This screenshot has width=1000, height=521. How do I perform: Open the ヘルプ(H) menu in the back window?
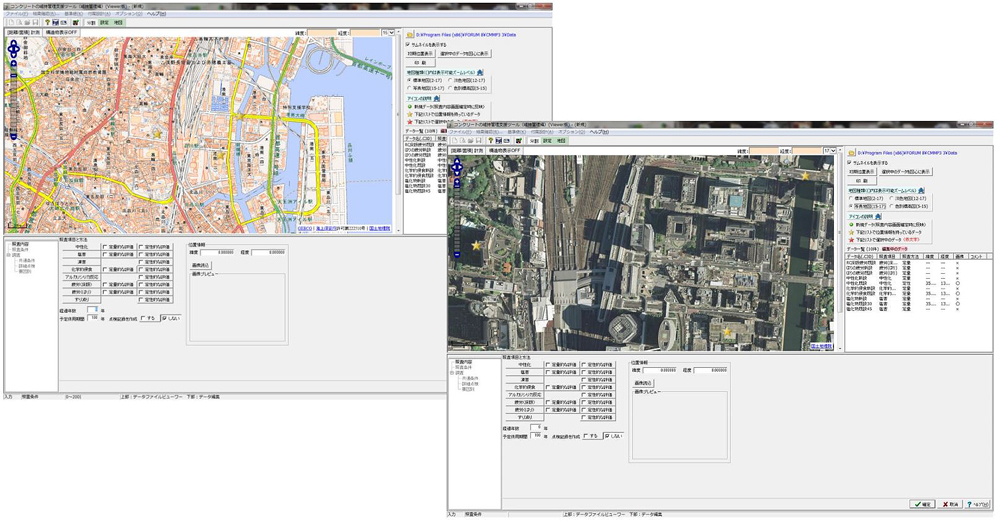156,13
